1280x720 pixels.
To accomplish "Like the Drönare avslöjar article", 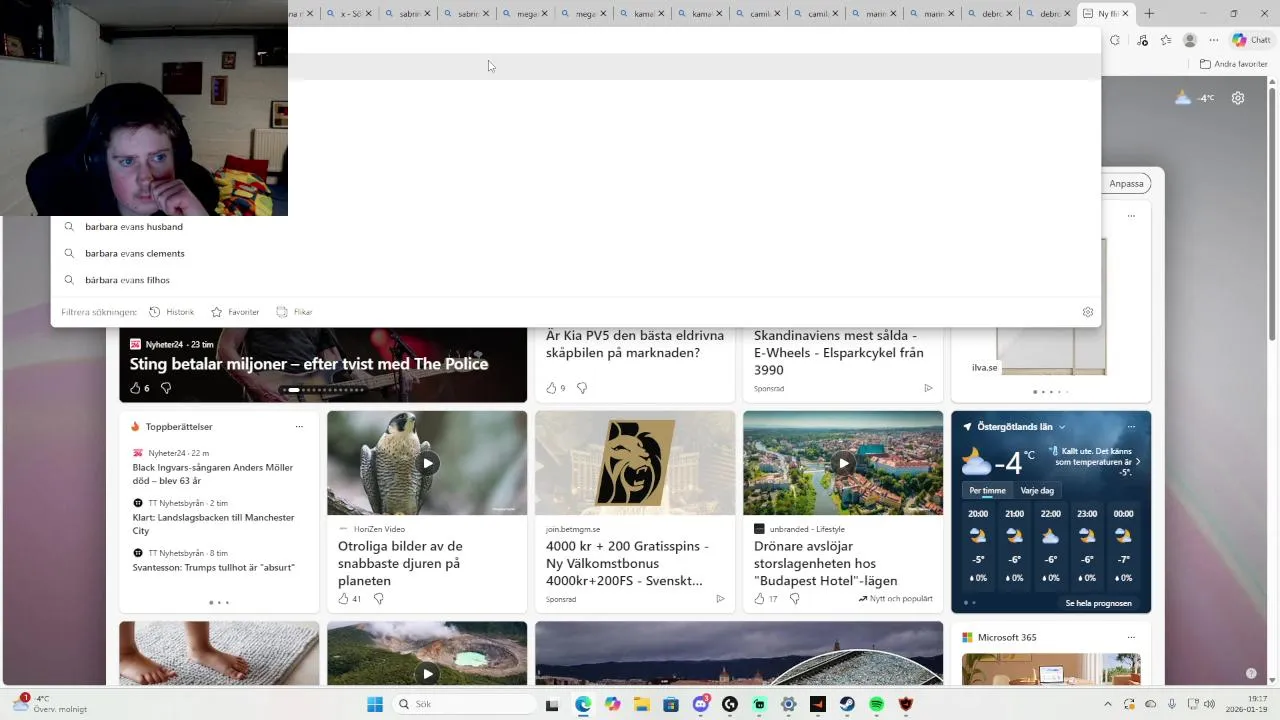I will [x=759, y=599].
